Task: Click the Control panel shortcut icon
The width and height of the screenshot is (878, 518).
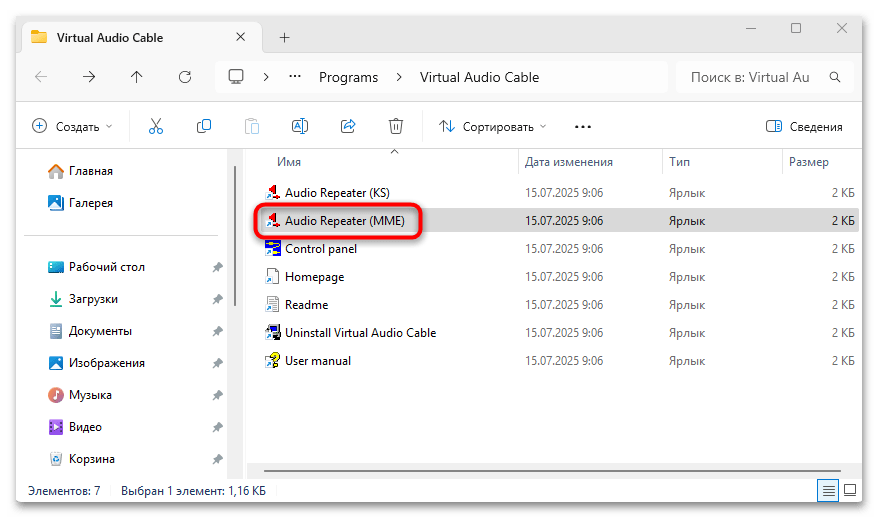Action: point(272,249)
